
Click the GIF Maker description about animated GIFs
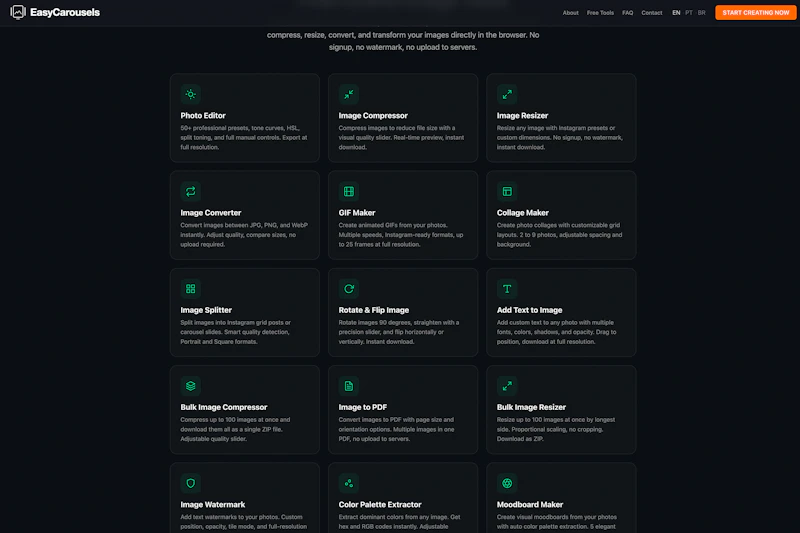point(401,235)
